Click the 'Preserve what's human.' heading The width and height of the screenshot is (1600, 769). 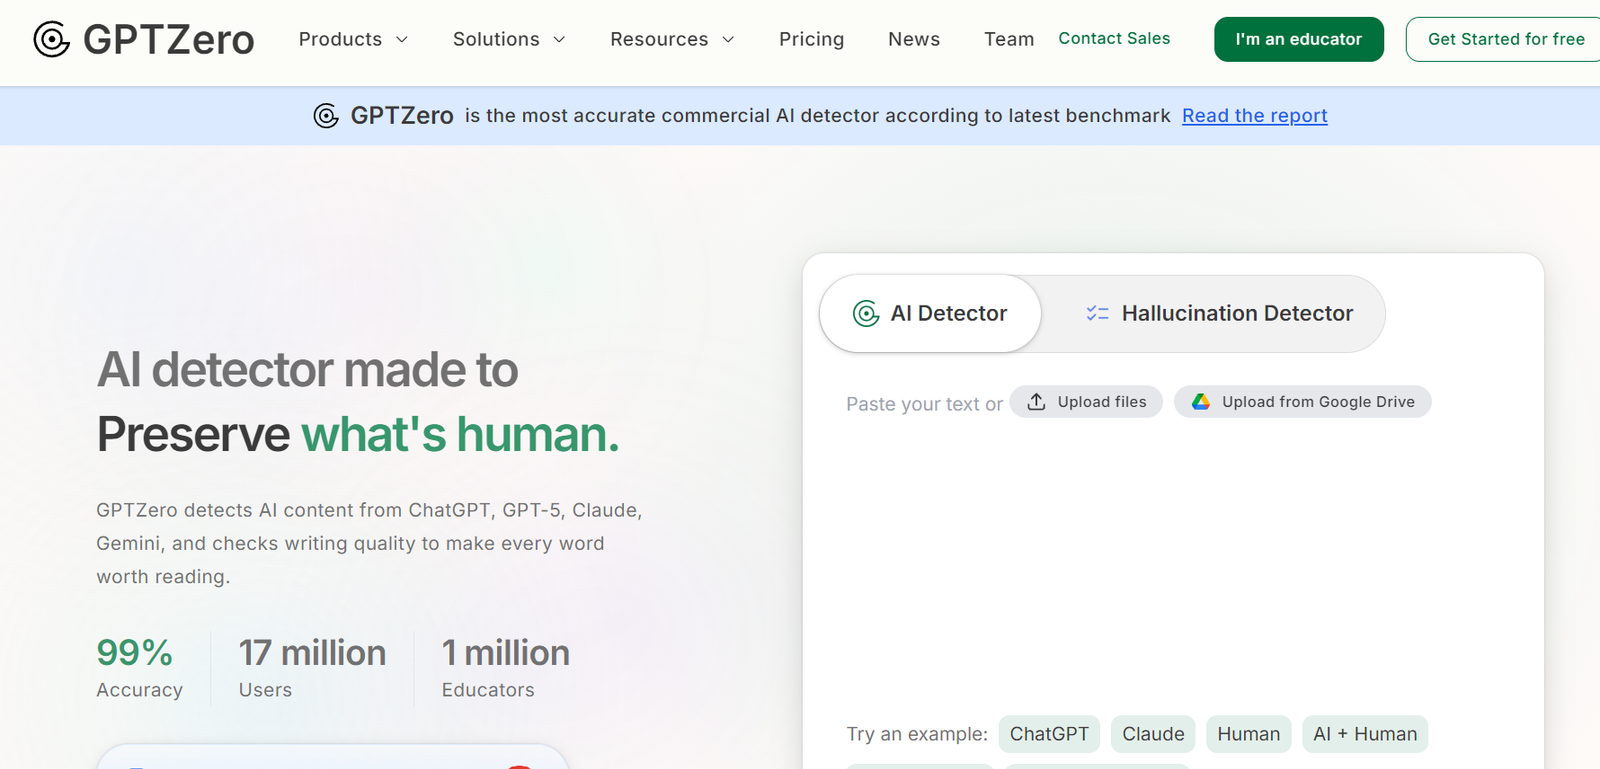coord(358,435)
